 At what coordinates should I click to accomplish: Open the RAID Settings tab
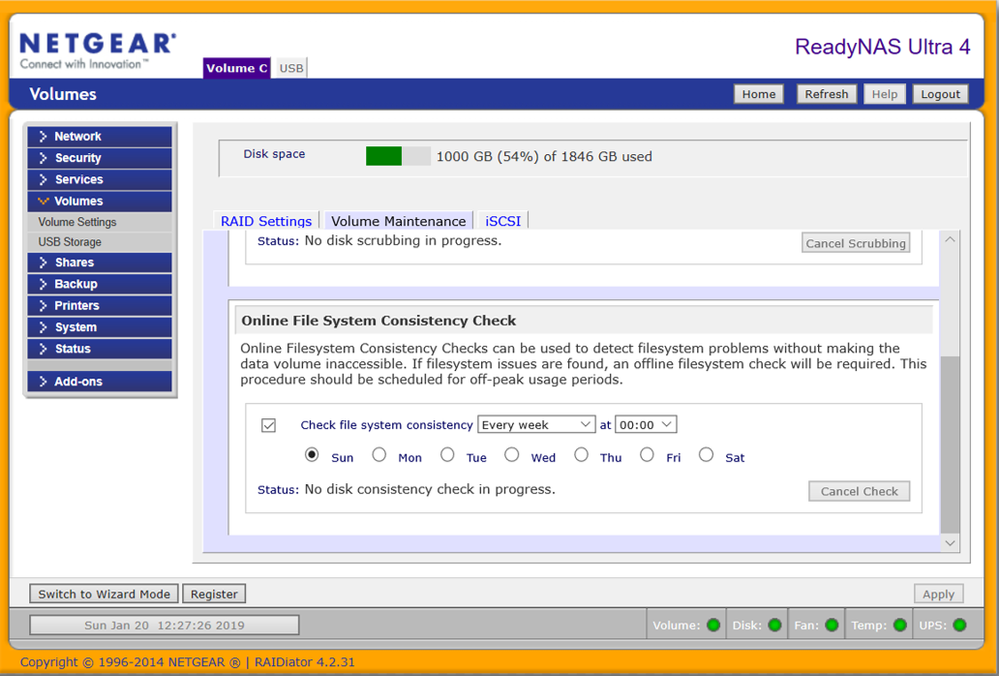click(266, 221)
